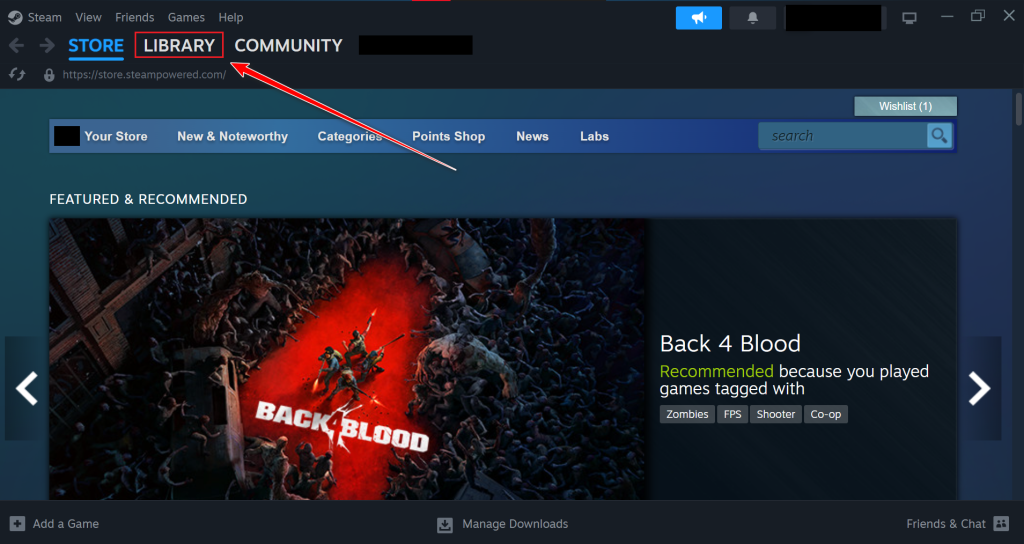The width and height of the screenshot is (1024, 544).
Task: Click FEATURED & RECOMMENDED heading
Action: (x=148, y=199)
